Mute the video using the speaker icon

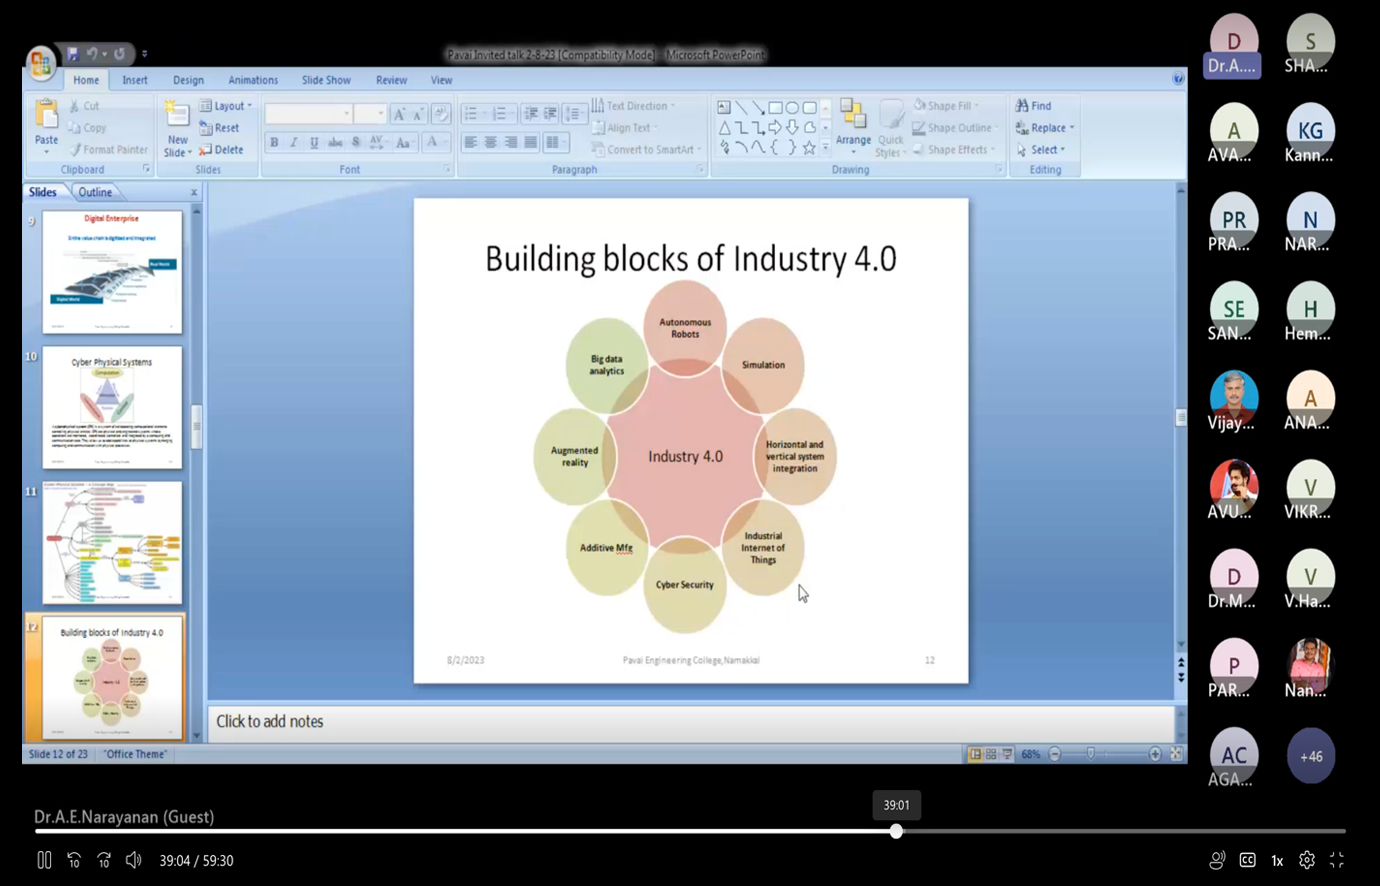tap(134, 860)
